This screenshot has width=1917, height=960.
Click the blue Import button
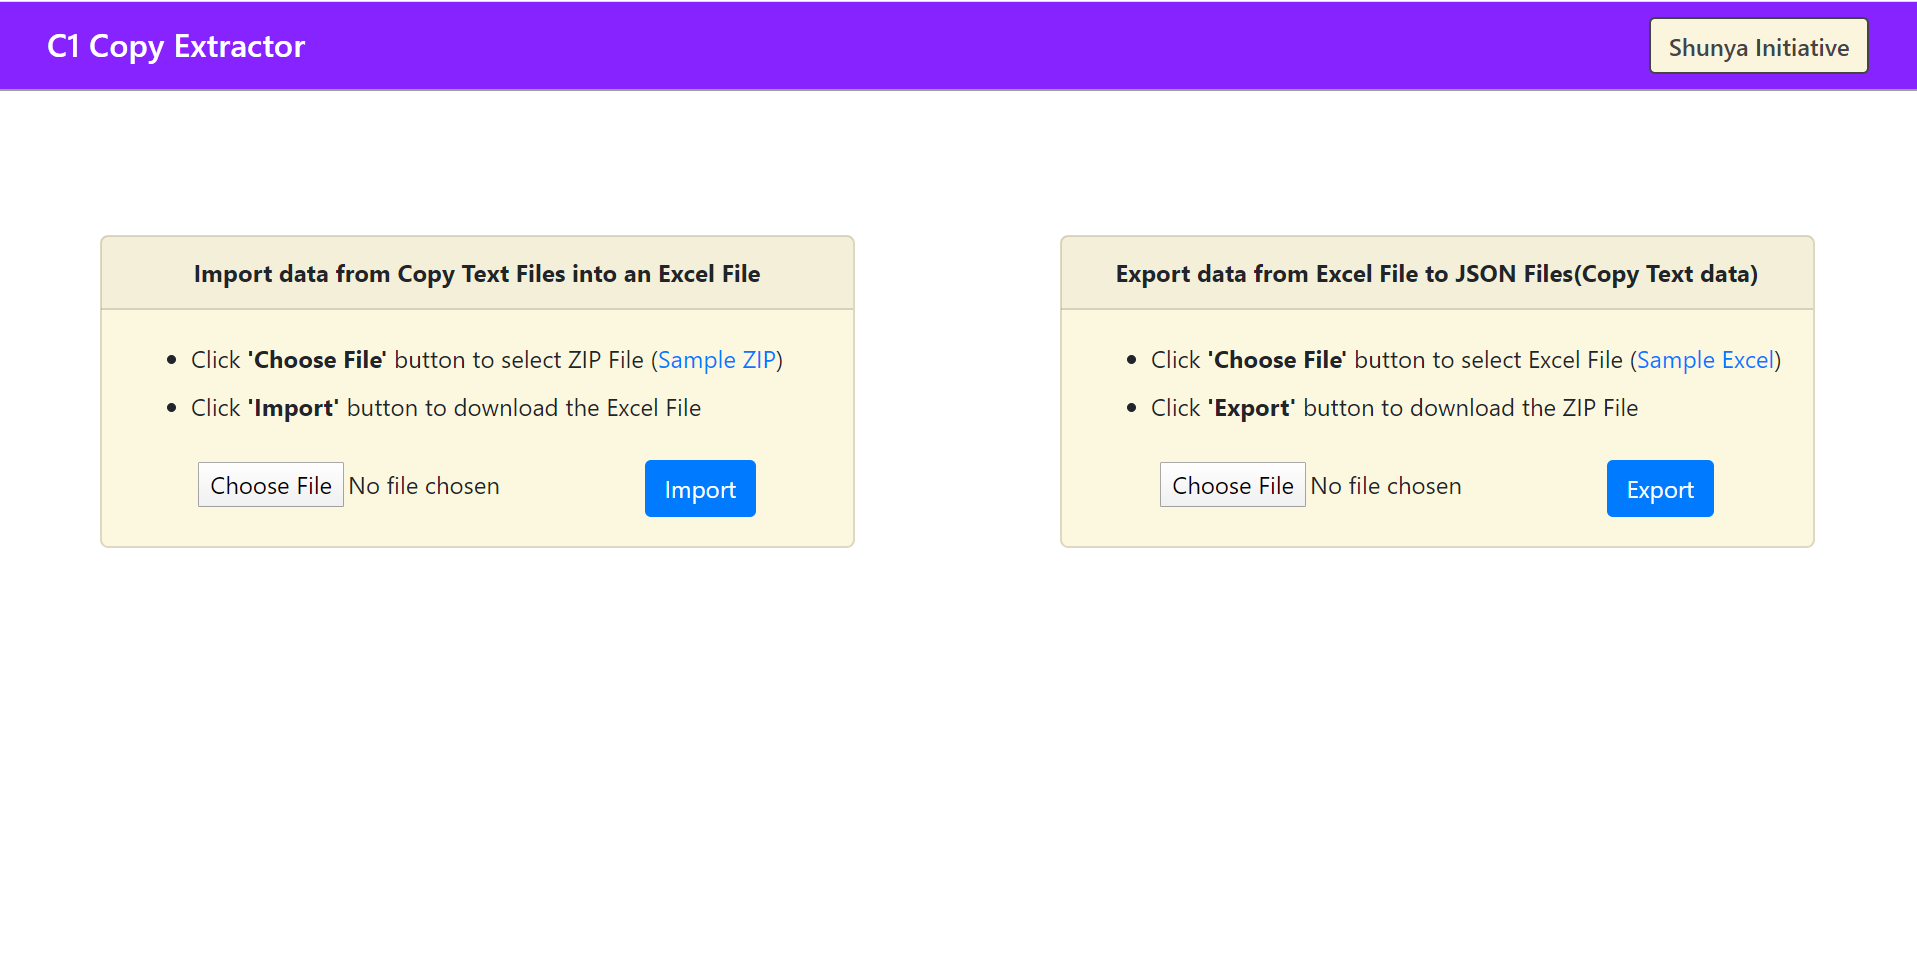click(700, 489)
